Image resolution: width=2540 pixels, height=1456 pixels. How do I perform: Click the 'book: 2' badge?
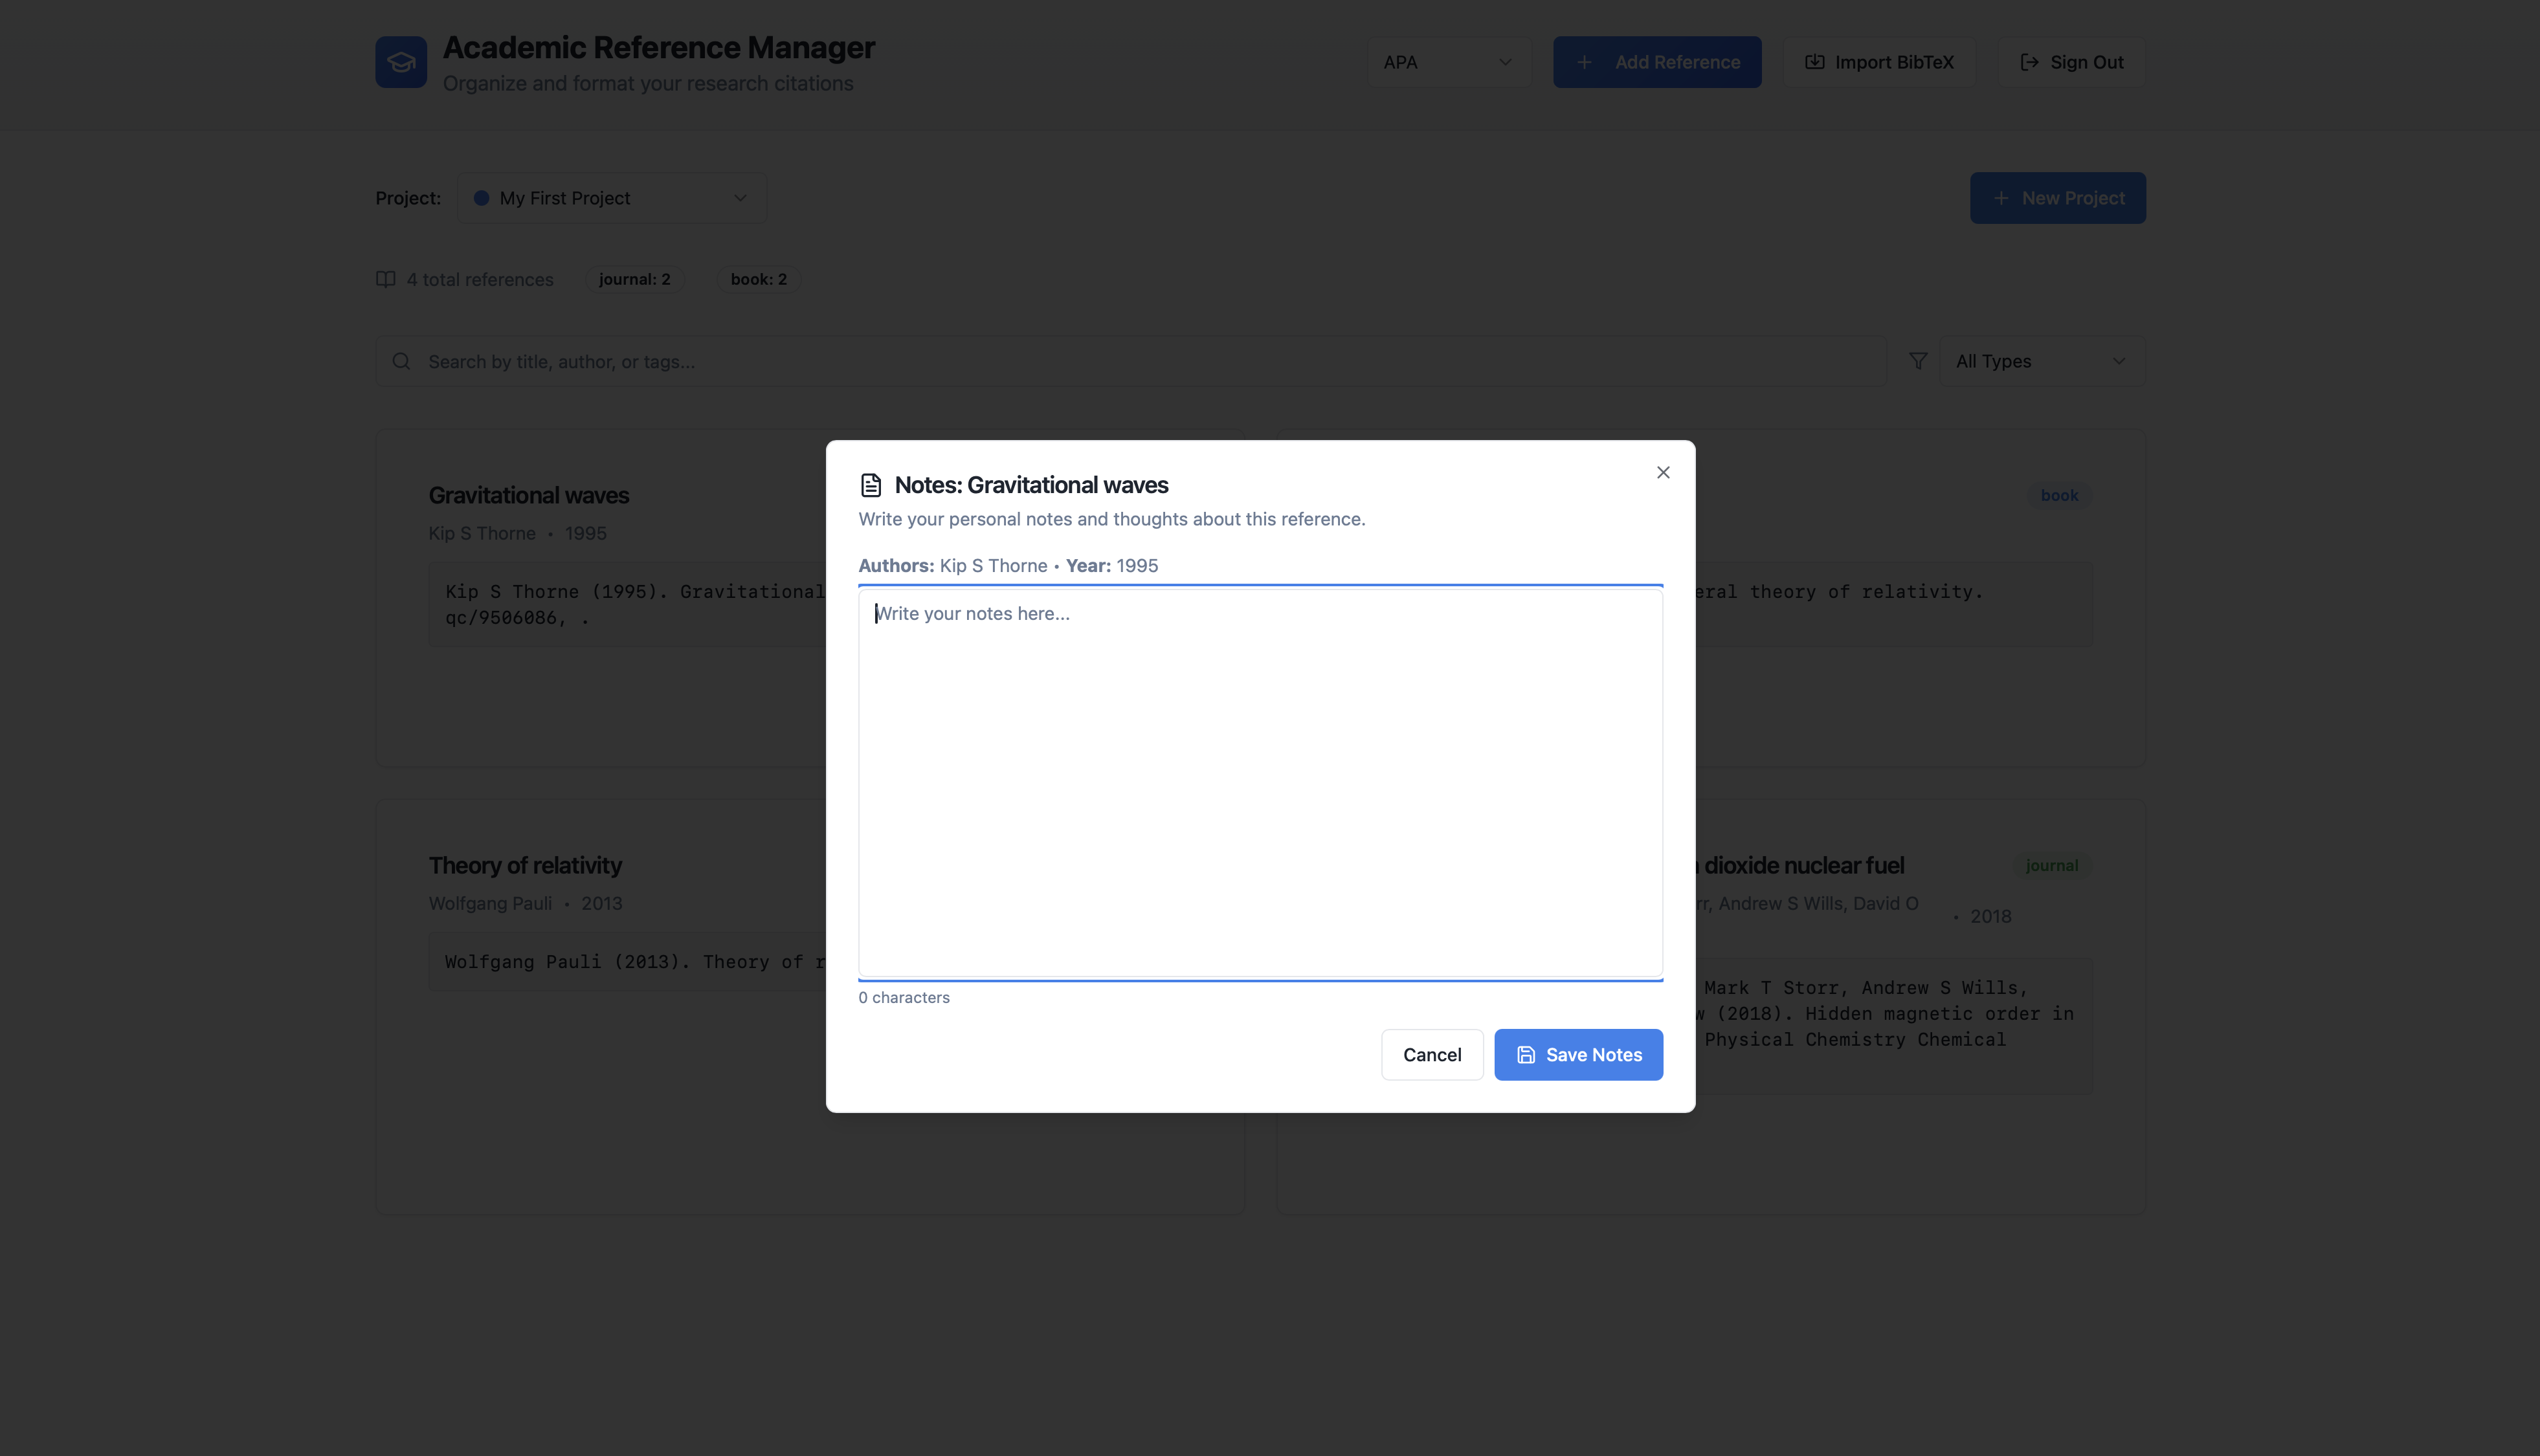click(x=759, y=279)
